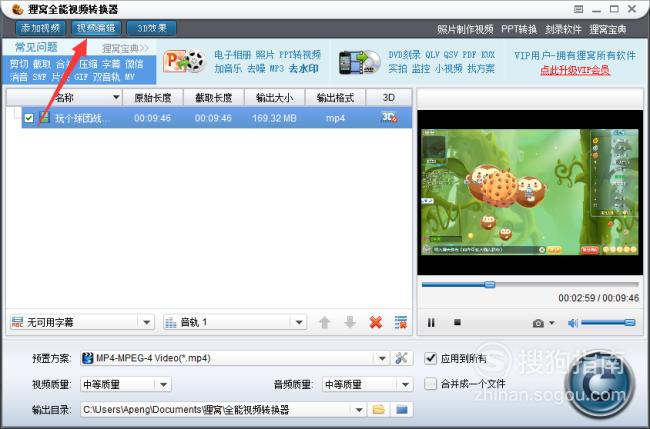Viewport: 650px width, 429px height.
Task: Click the dropdown arrow on the 名称 column header
Action: tap(116, 97)
